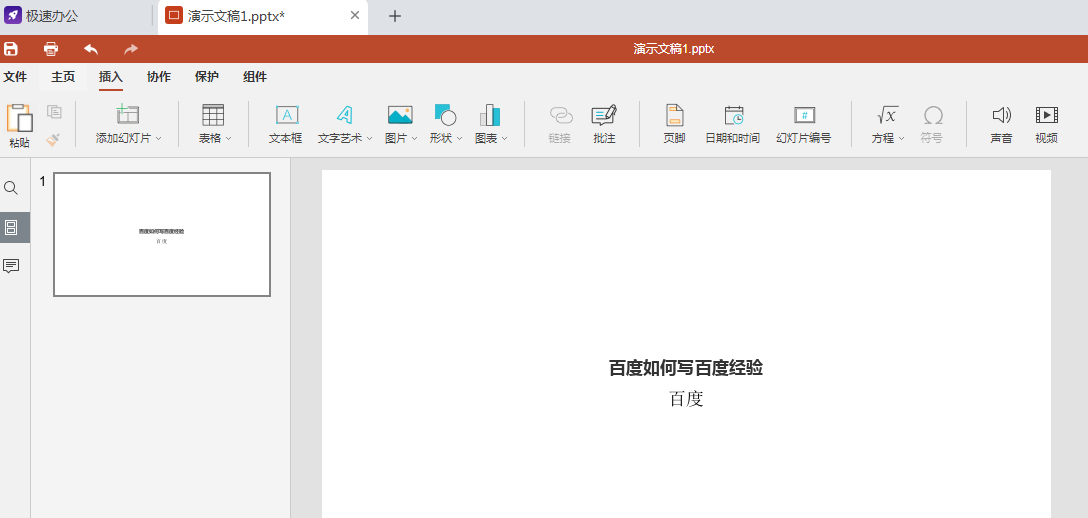The height and width of the screenshot is (518, 1088).
Task: Close the 演示文稿1.pptx tab
Action: 355,15
